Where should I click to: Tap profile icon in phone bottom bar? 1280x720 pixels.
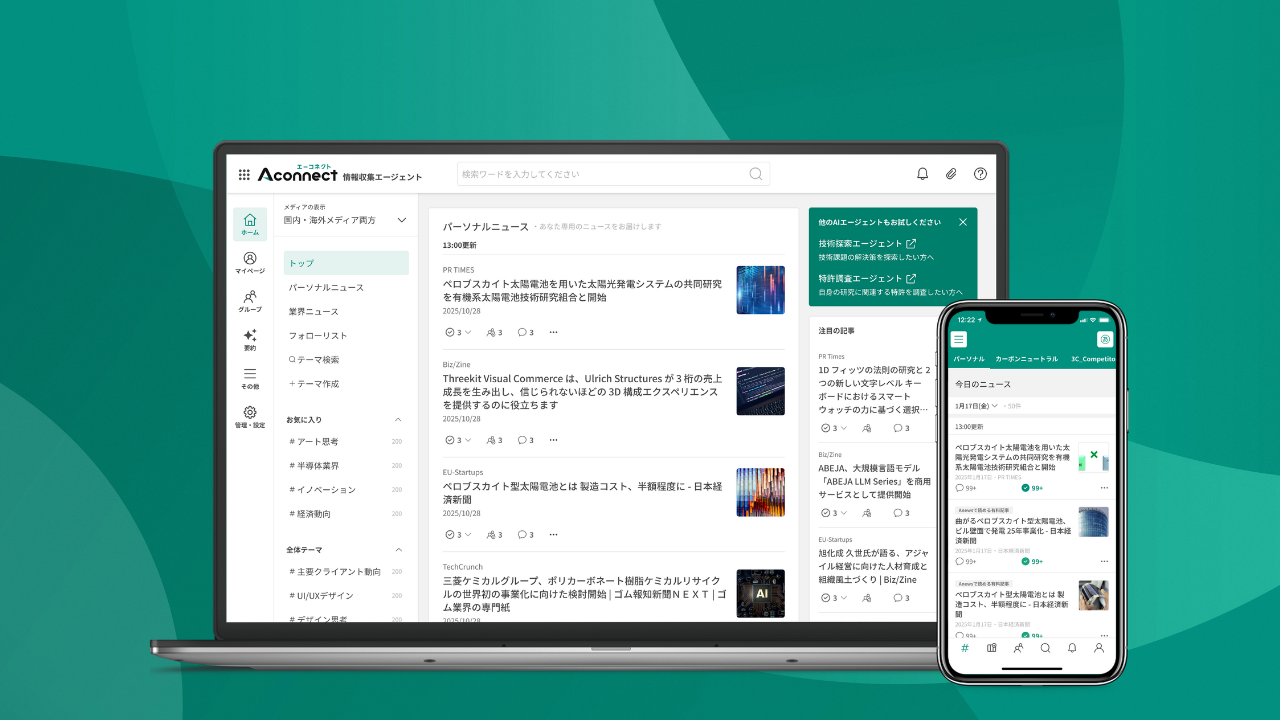[x=1099, y=648]
